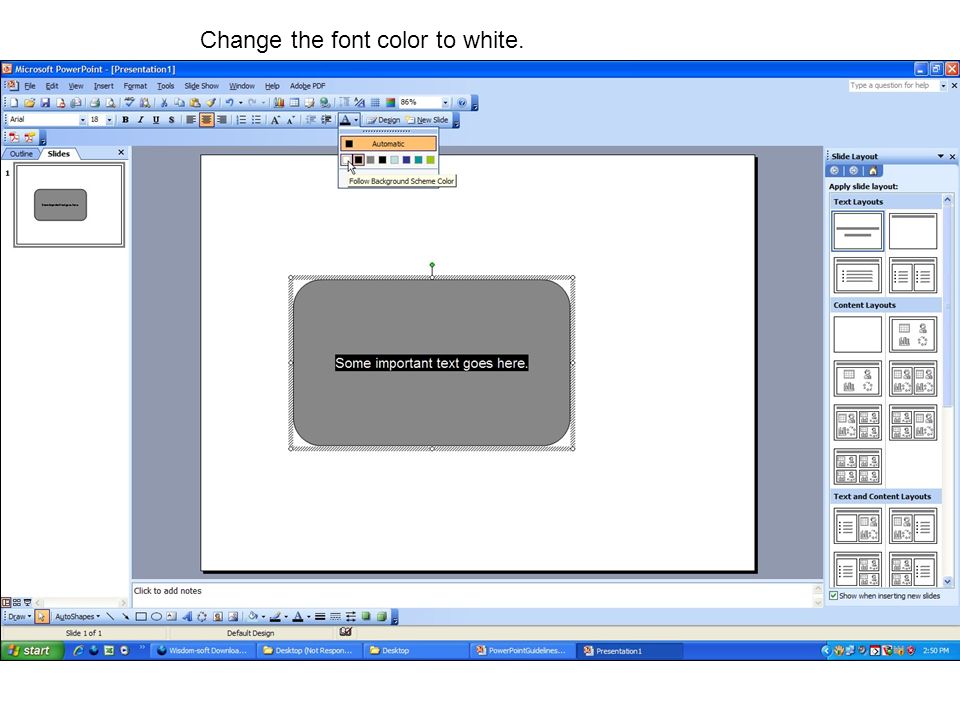The width and height of the screenshot is (960, 720).
Task: Click the Line Style icon in Drawing toolbar
Action: click(x=320, y=617)
